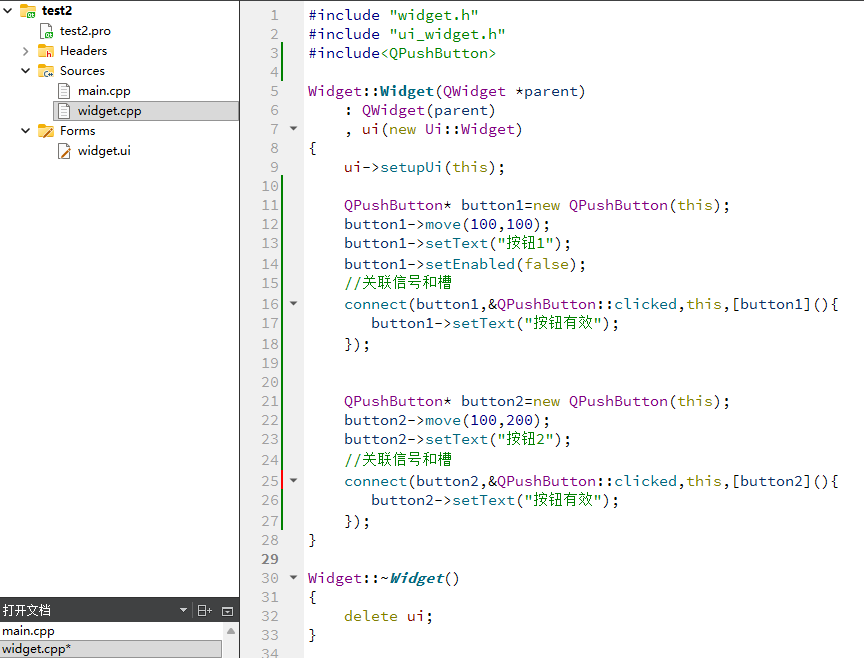
Task: Click 'setEnabled' on line 14
Action: (470, 264)
